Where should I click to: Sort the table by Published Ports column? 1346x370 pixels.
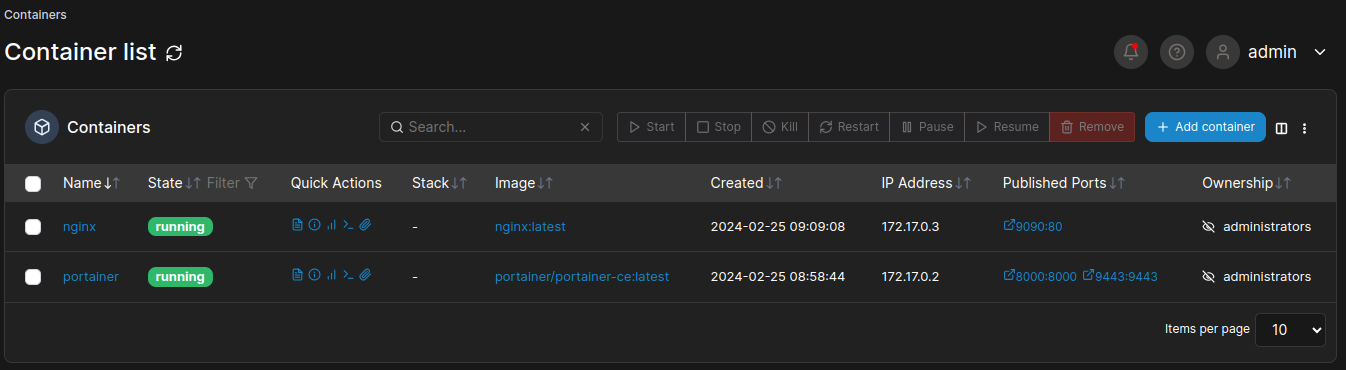1064,183
